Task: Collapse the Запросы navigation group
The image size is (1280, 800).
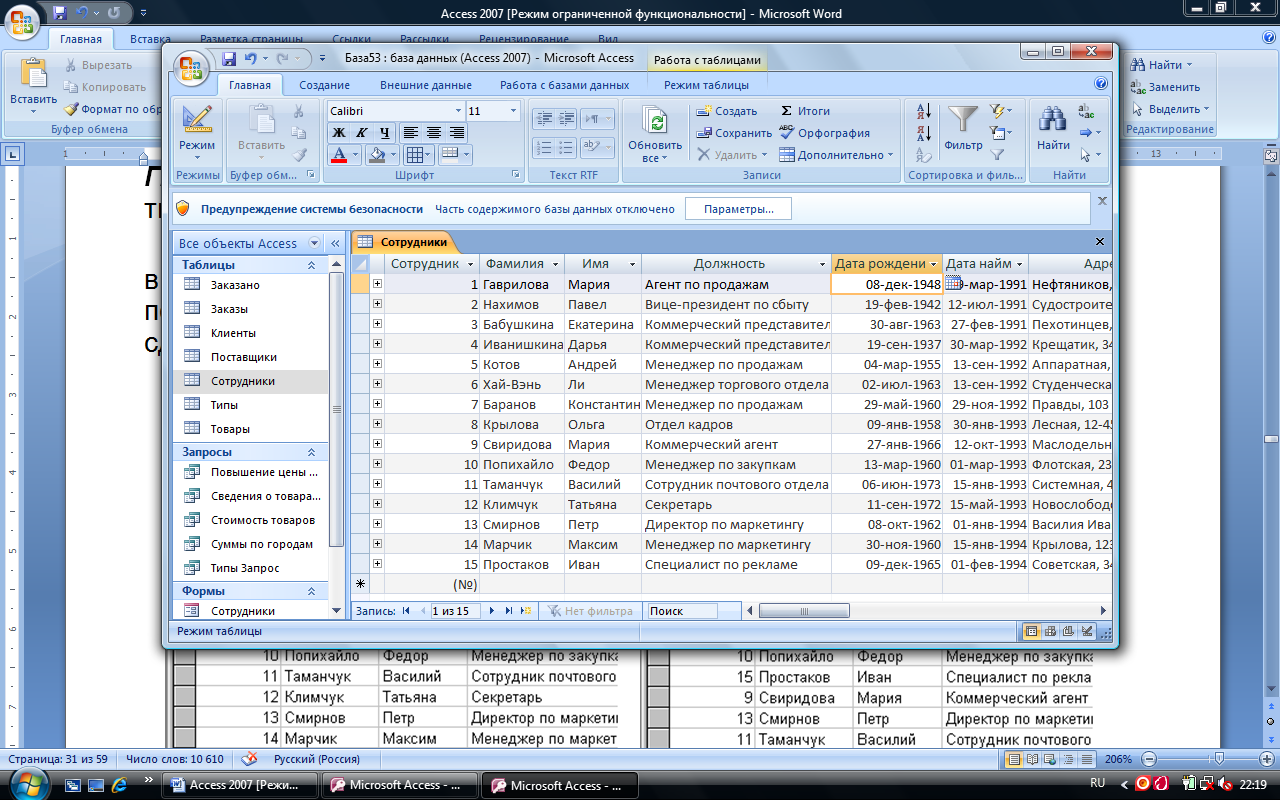Action: [311, 452]
